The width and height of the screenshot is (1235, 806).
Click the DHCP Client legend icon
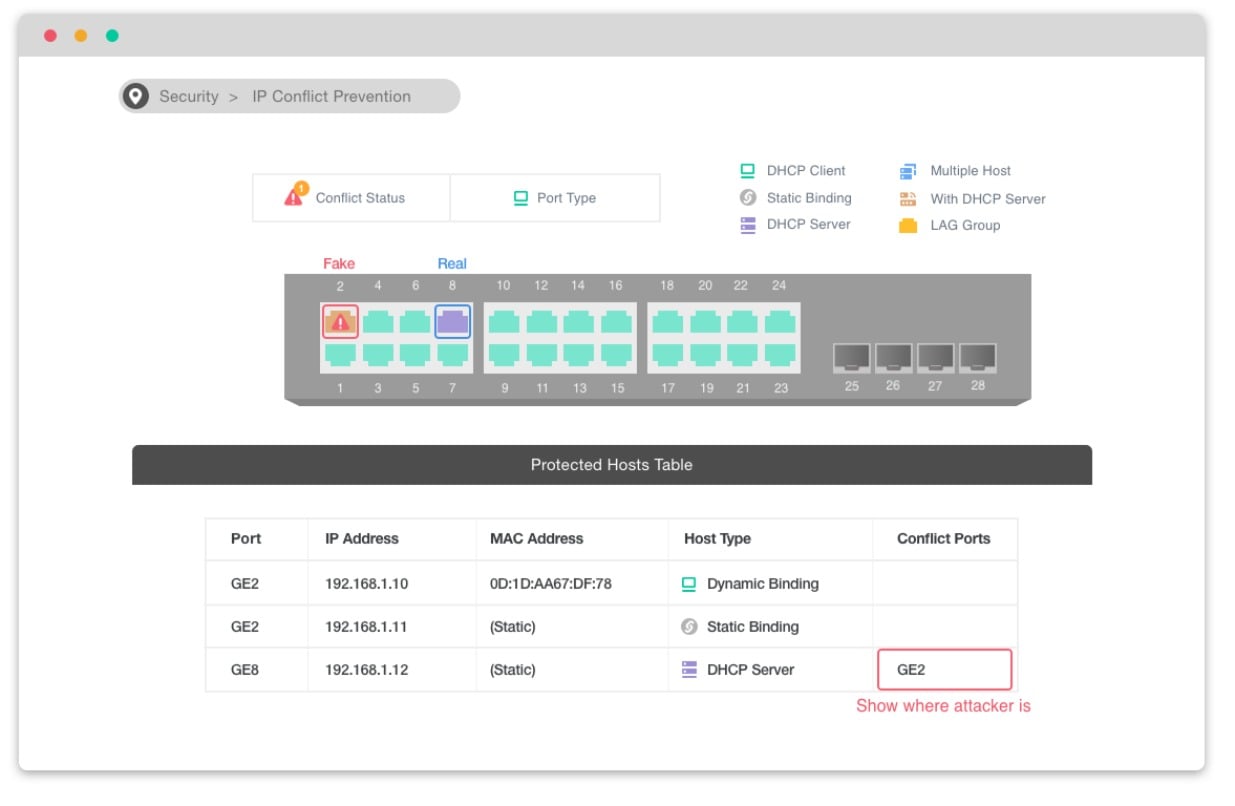[747, 171]
